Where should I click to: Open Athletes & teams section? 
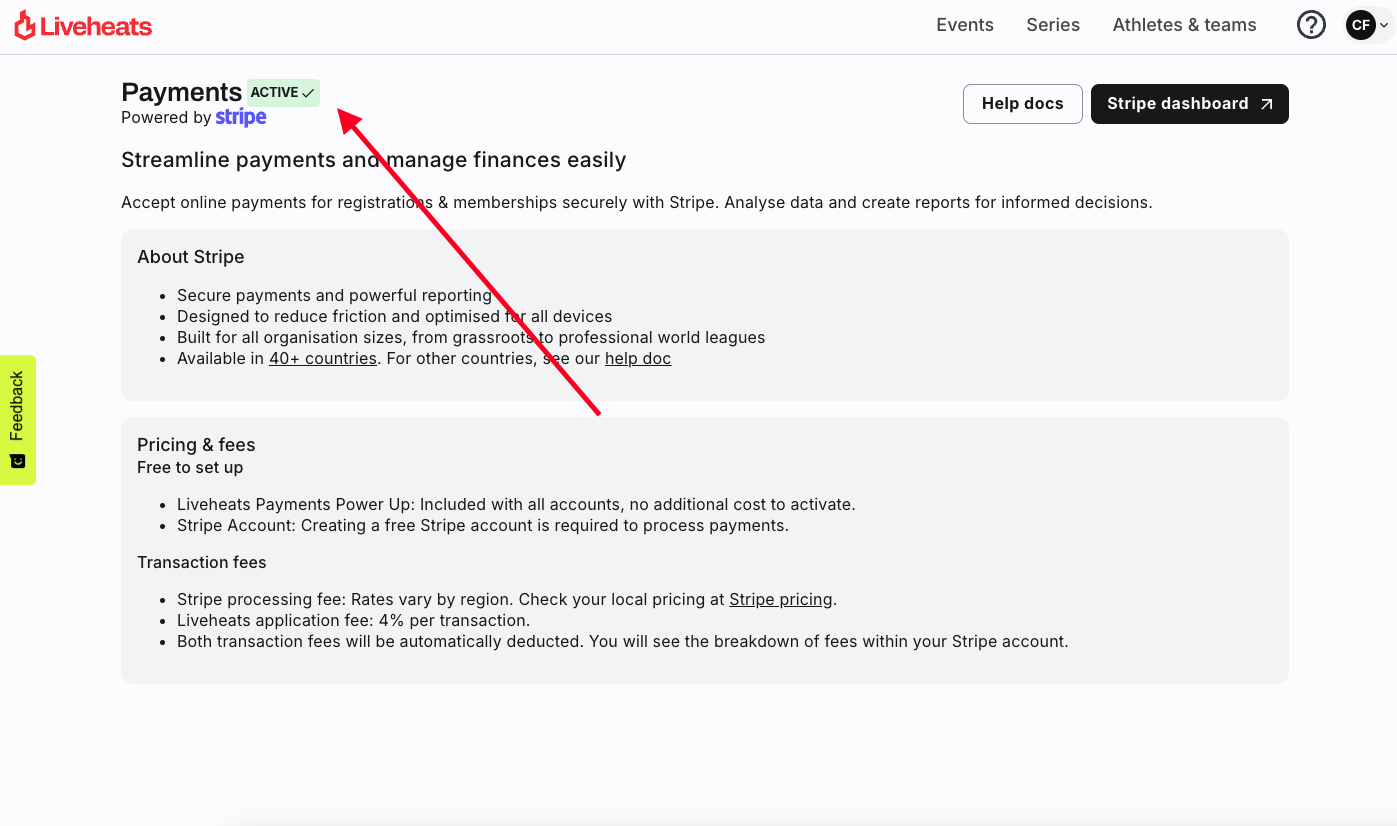click(1184, 25)
